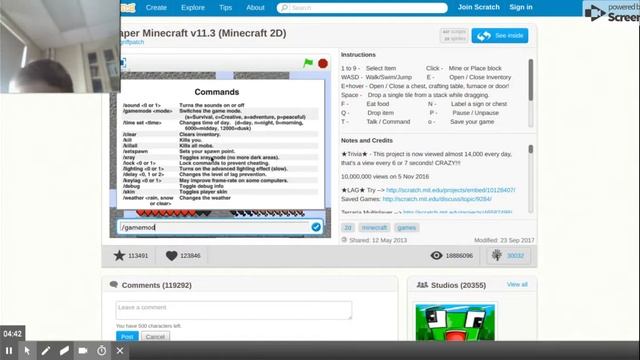This screenshot has height=360, width=640.
Task: Confirm the command with the blue checkmark
Action: point(316,227)
